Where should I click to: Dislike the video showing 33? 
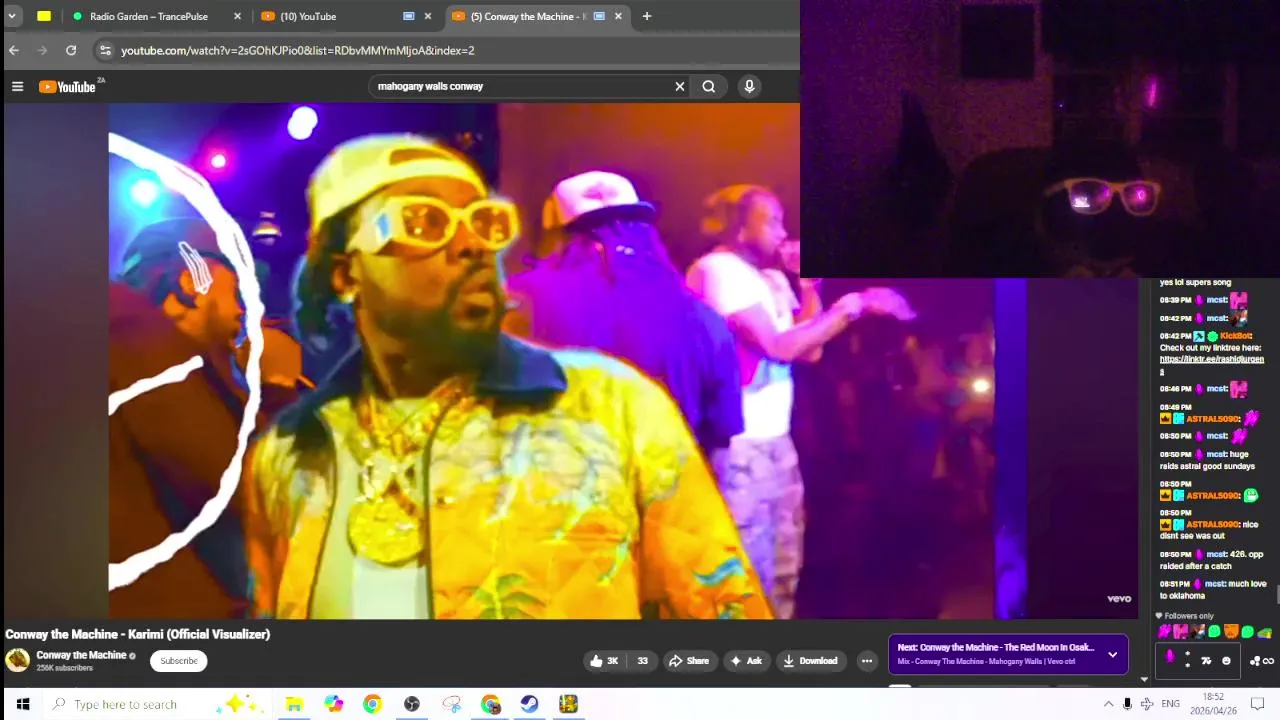click(x=642, y=661)
